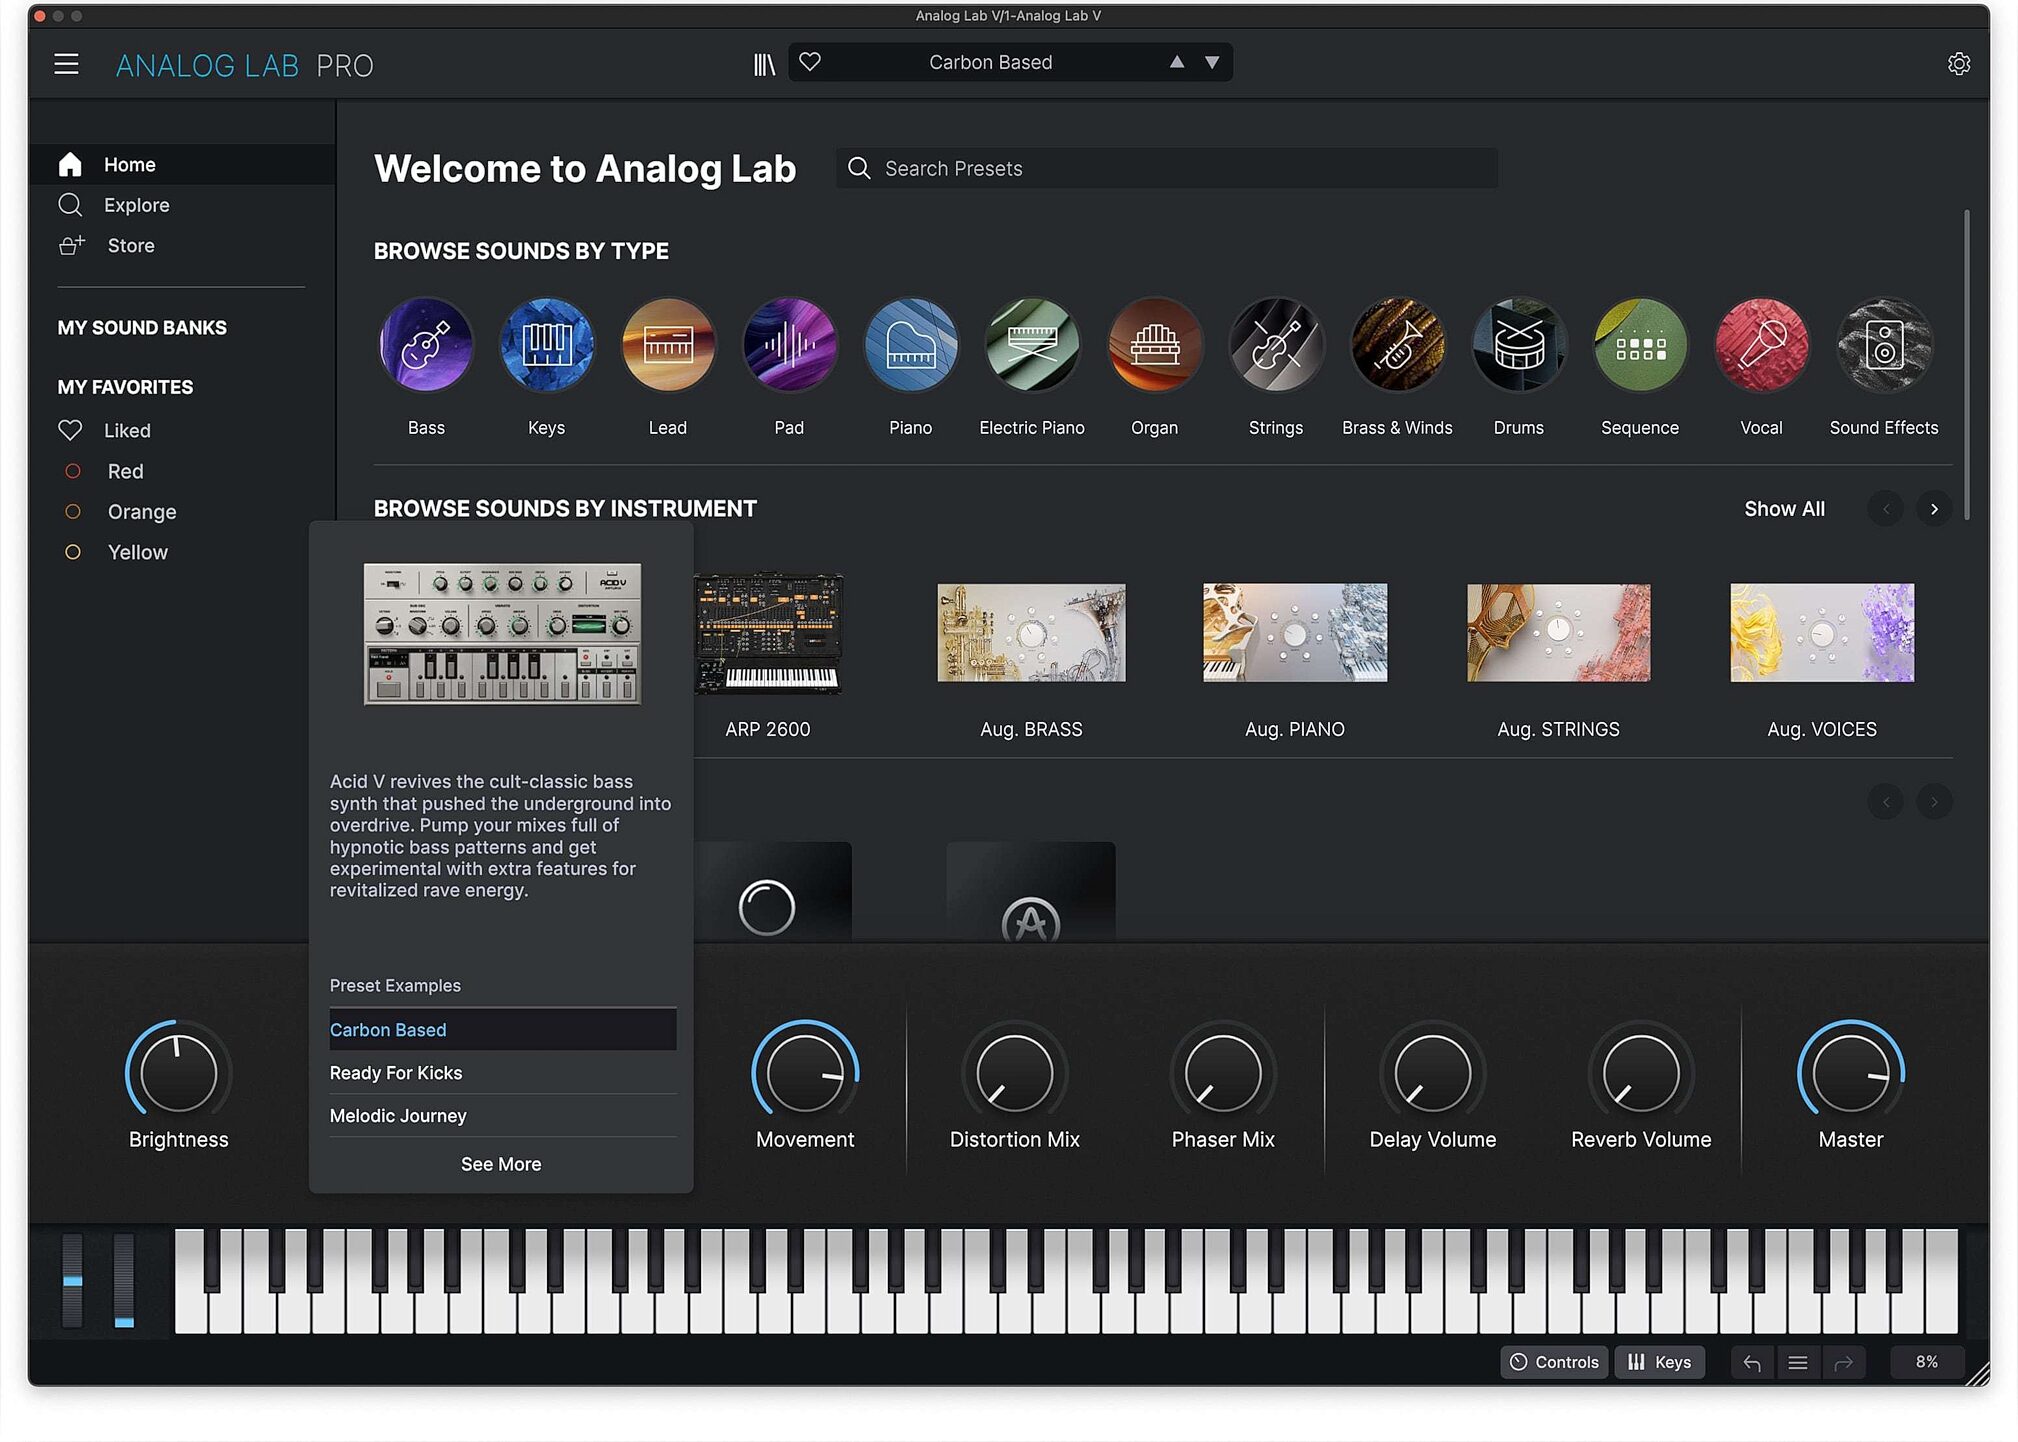Like the current preset with the heart icon

point(810,62)
